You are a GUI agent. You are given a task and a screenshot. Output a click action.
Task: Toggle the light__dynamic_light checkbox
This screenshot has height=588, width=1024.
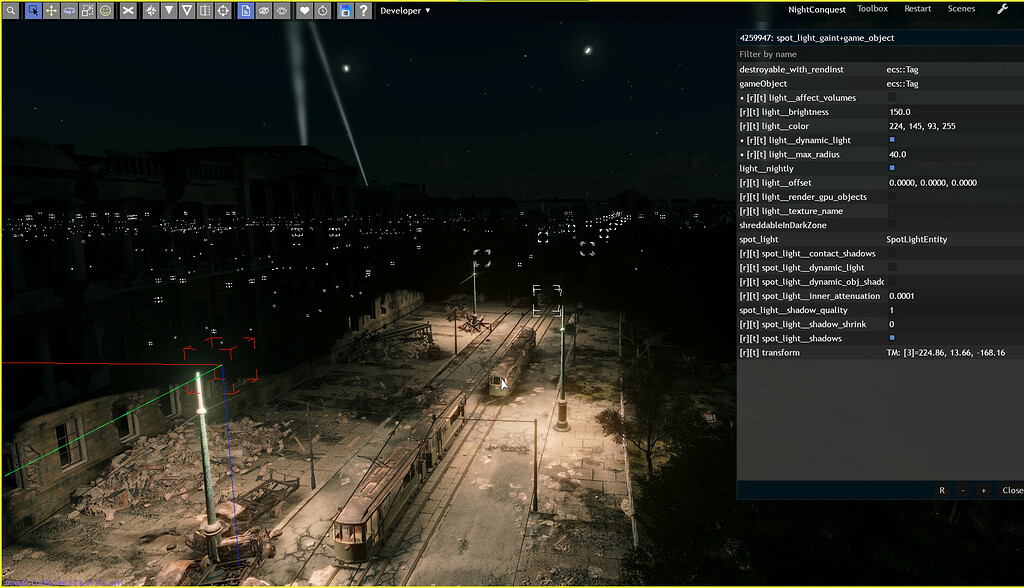coord(892,140)
